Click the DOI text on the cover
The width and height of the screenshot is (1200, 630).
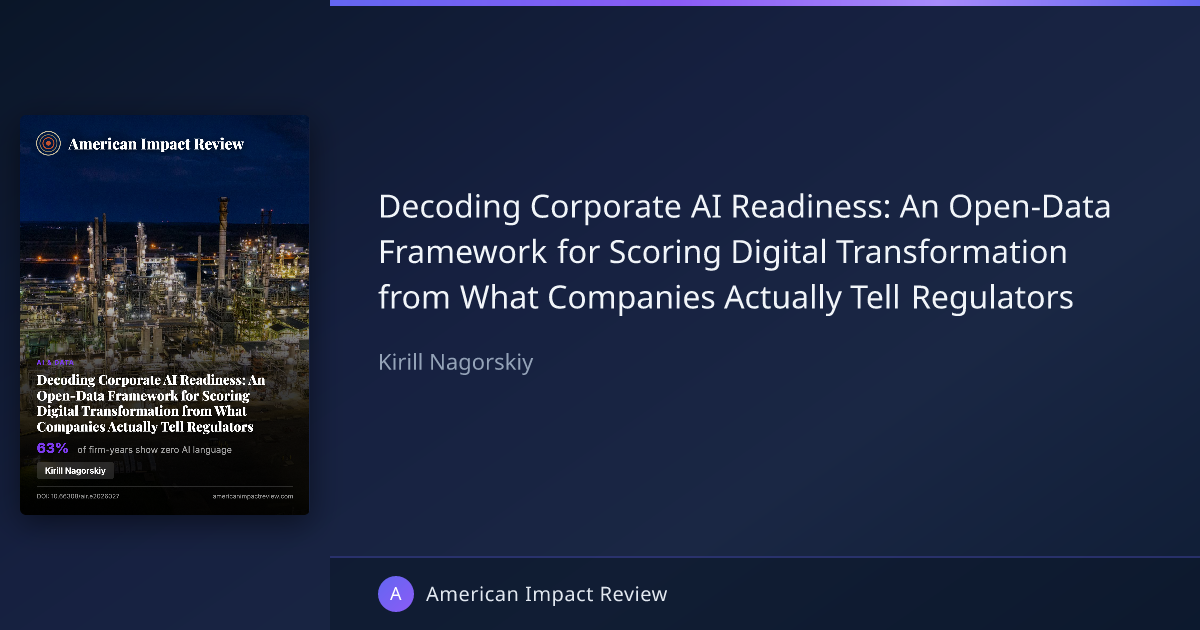(x=78, y=496)
